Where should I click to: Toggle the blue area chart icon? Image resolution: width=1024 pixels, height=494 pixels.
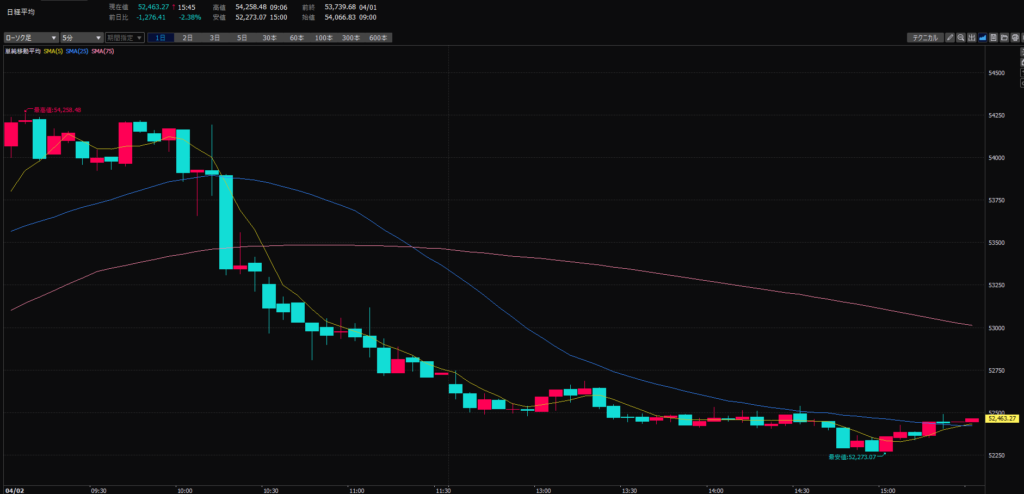(x=983, y=38)
